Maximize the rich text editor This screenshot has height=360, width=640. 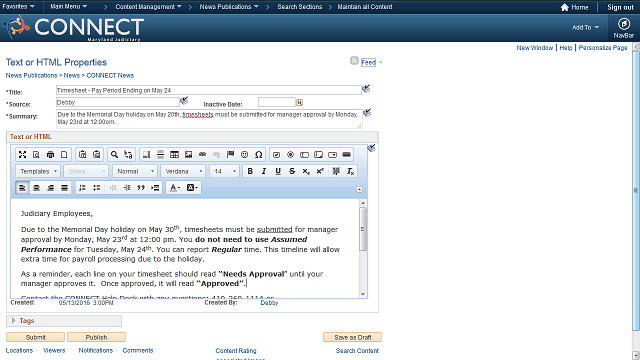(22, 155)
